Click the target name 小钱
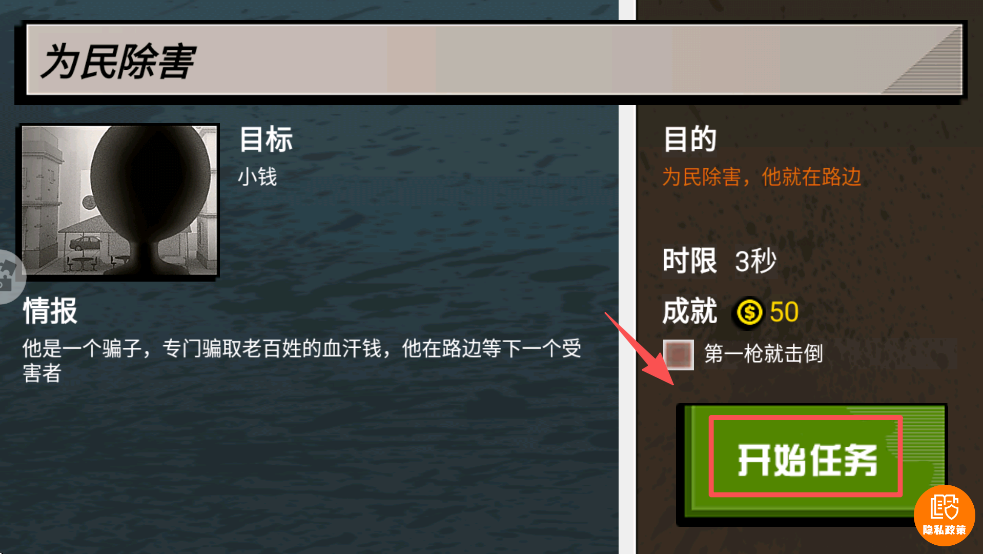Image resolution: width=983 pixels, height=554 pixels. tap(257, 177)
